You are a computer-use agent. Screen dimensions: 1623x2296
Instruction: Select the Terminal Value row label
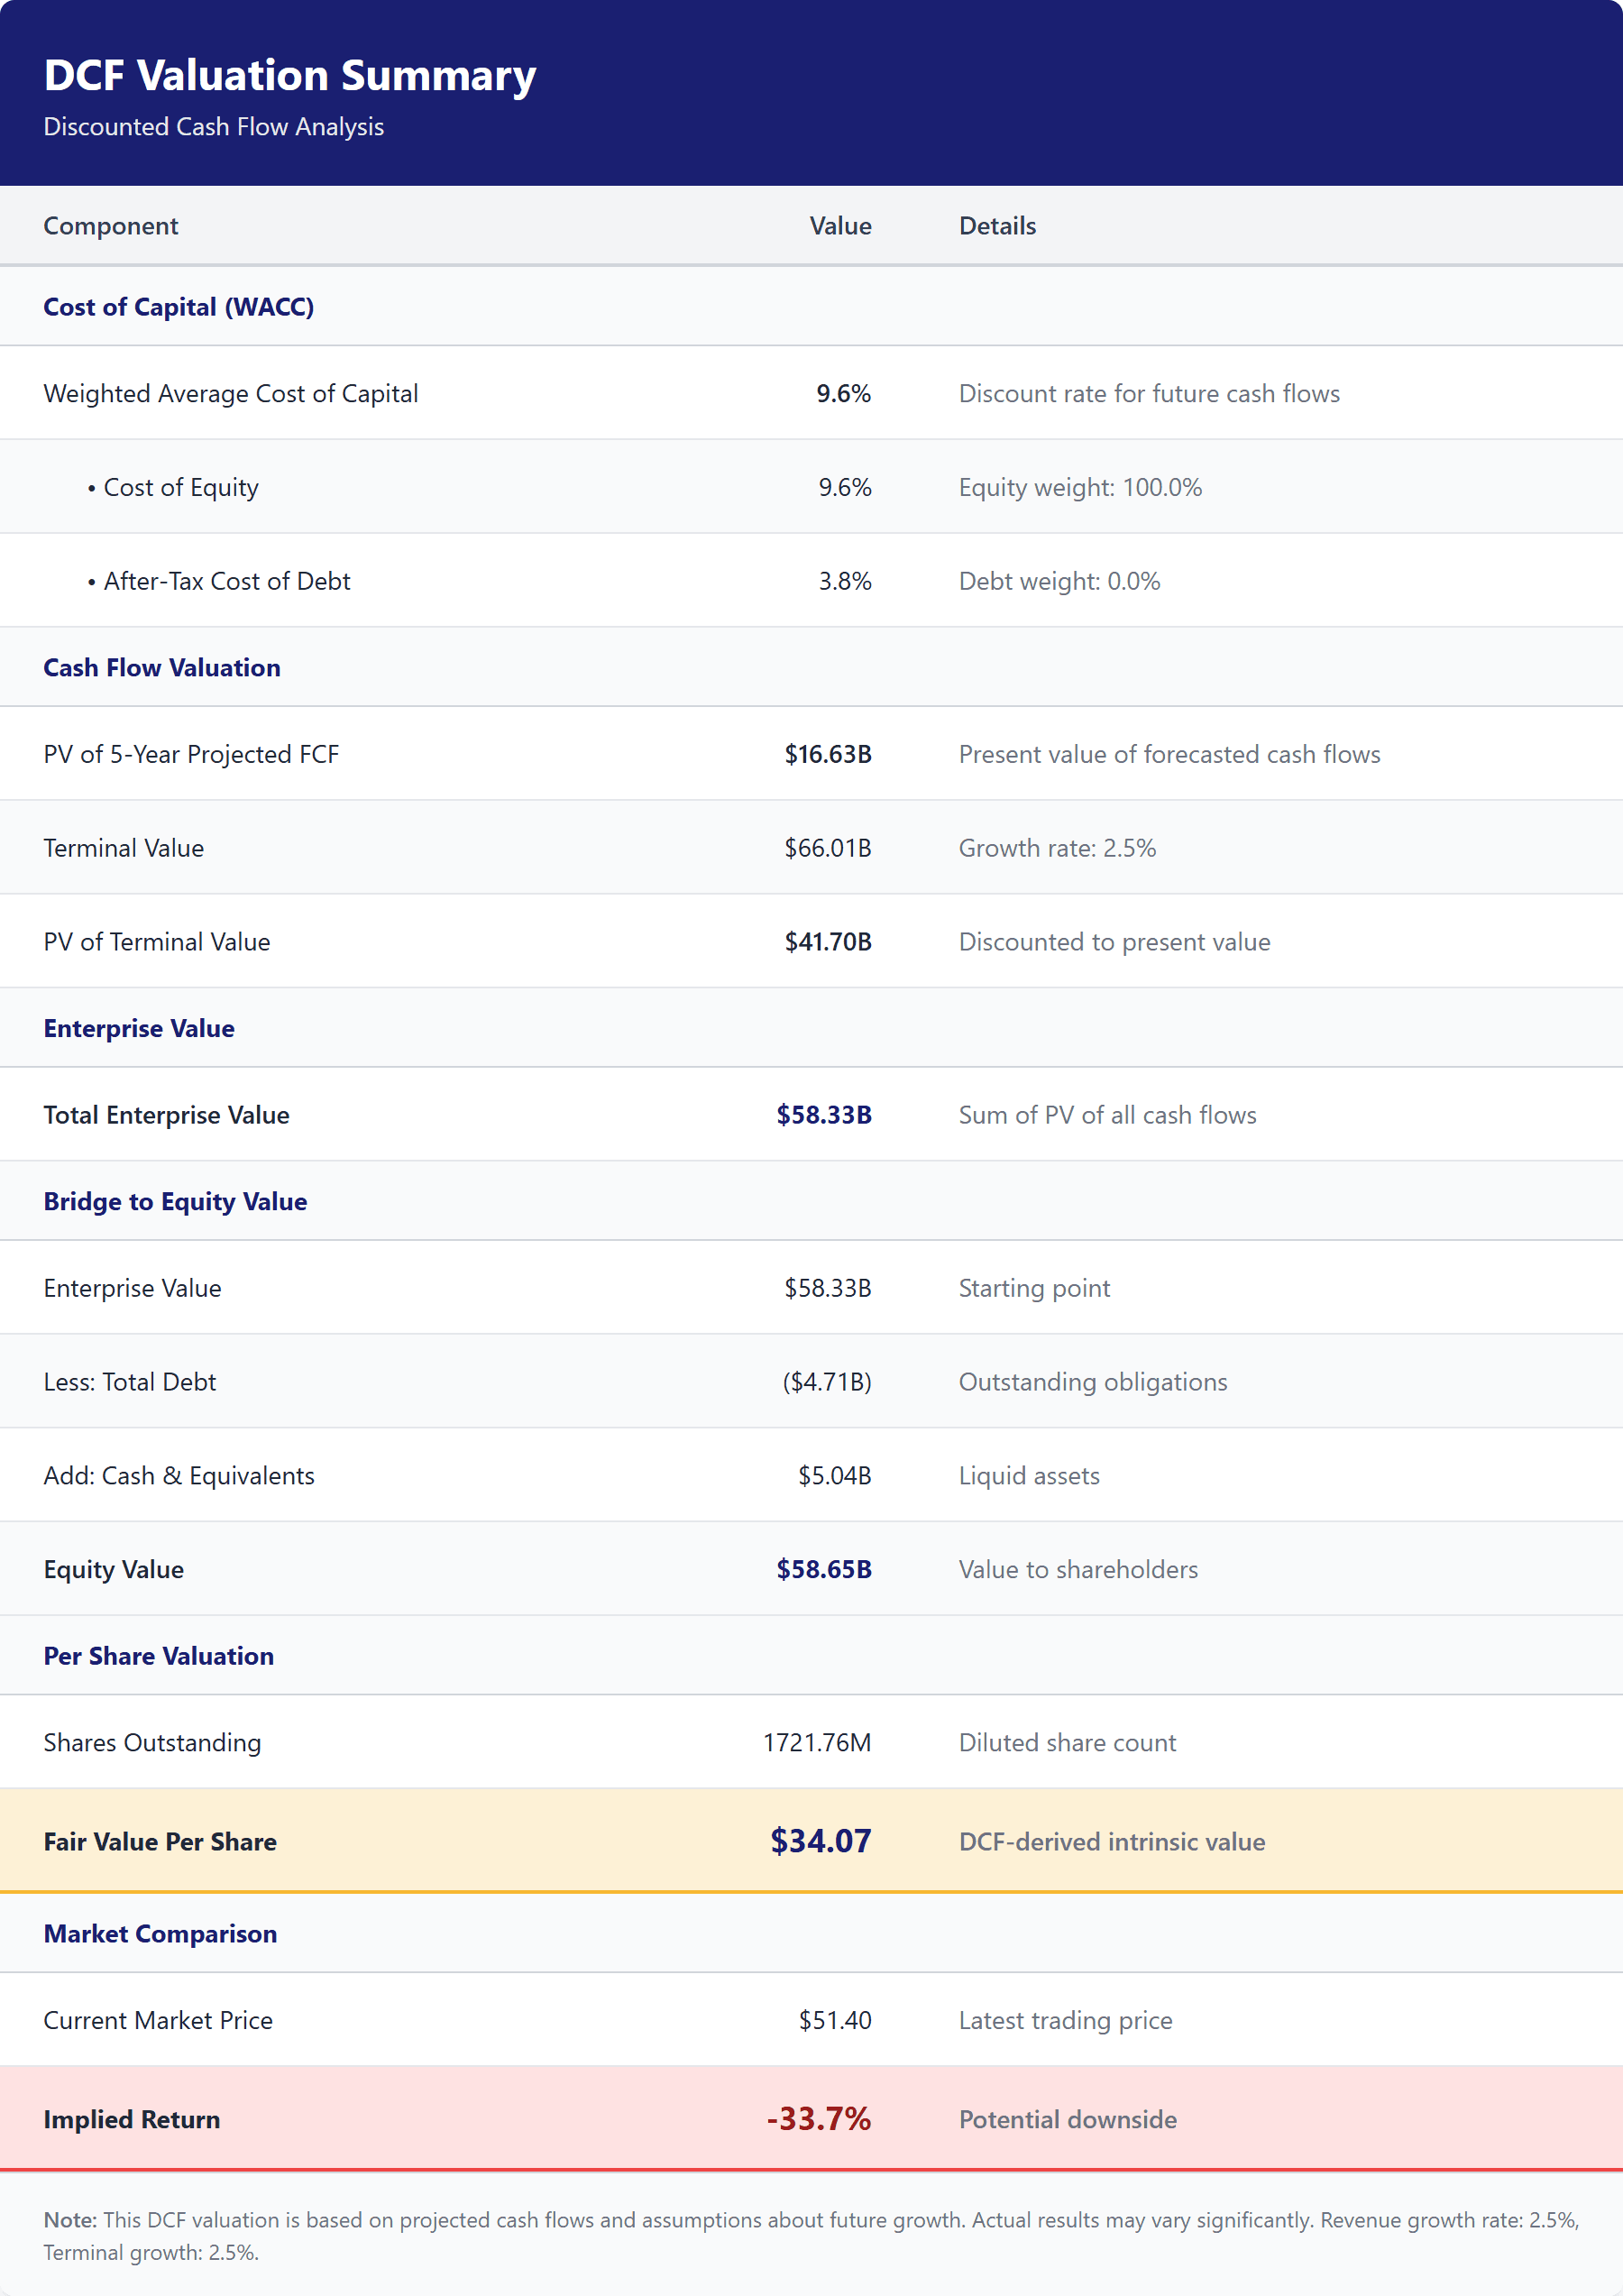[x=124, y=849]
